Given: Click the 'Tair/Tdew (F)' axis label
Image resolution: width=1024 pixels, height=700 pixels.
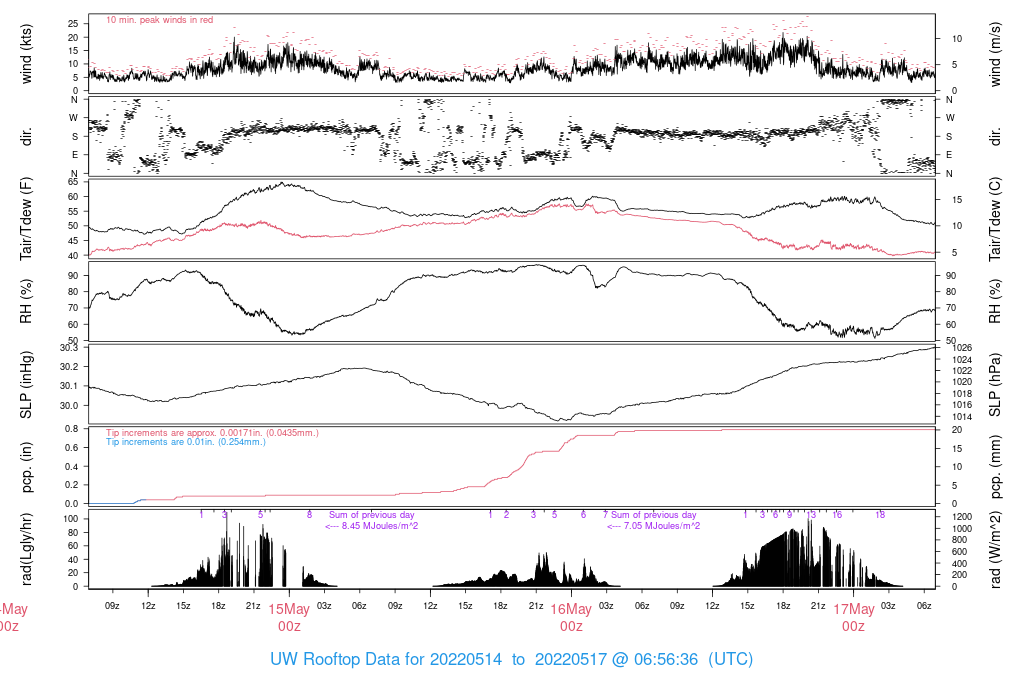Looking at the screenshot, I should point(26,219).
